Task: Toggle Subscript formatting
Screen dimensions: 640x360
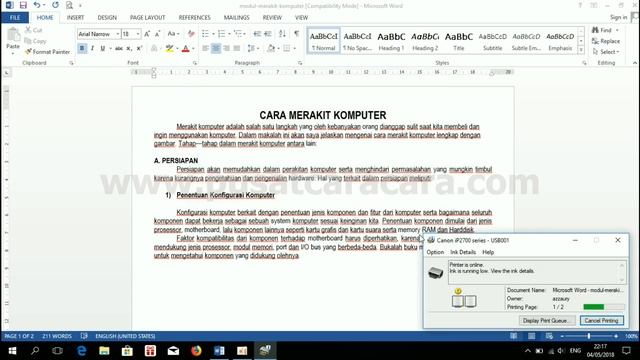Action: click(129, 48)
